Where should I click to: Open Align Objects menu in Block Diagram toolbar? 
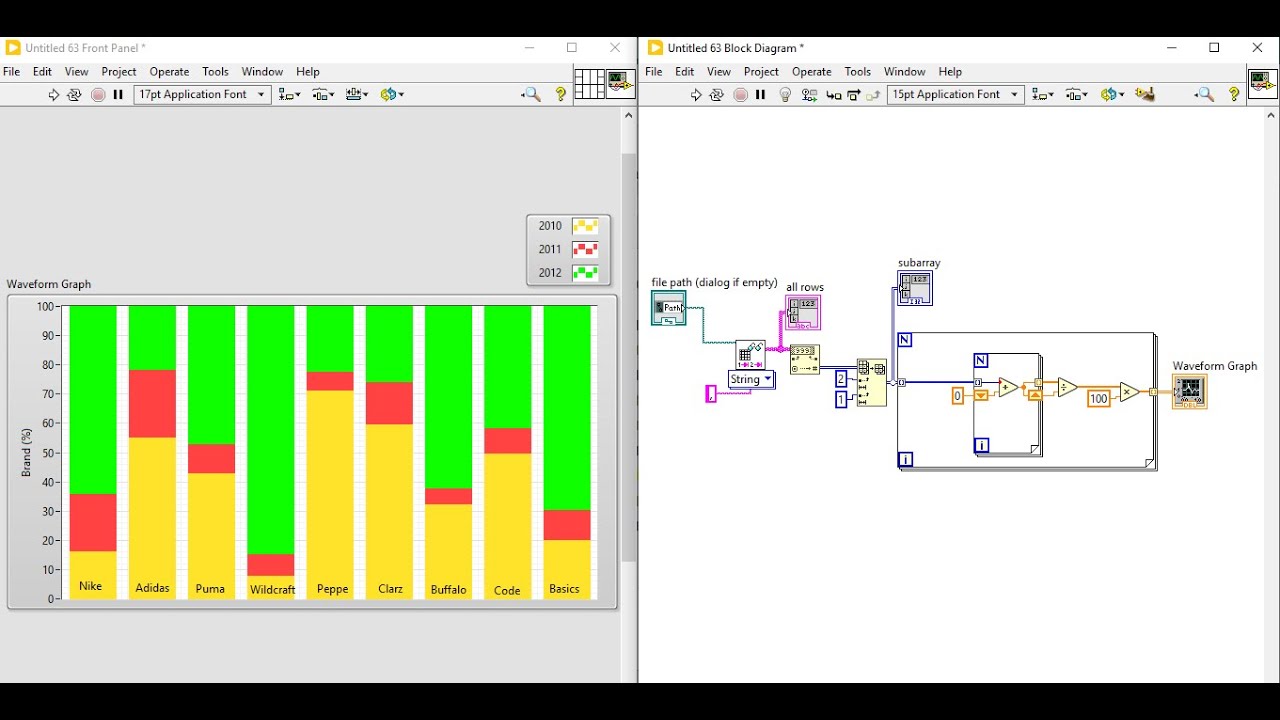[x=1042, y=95]
